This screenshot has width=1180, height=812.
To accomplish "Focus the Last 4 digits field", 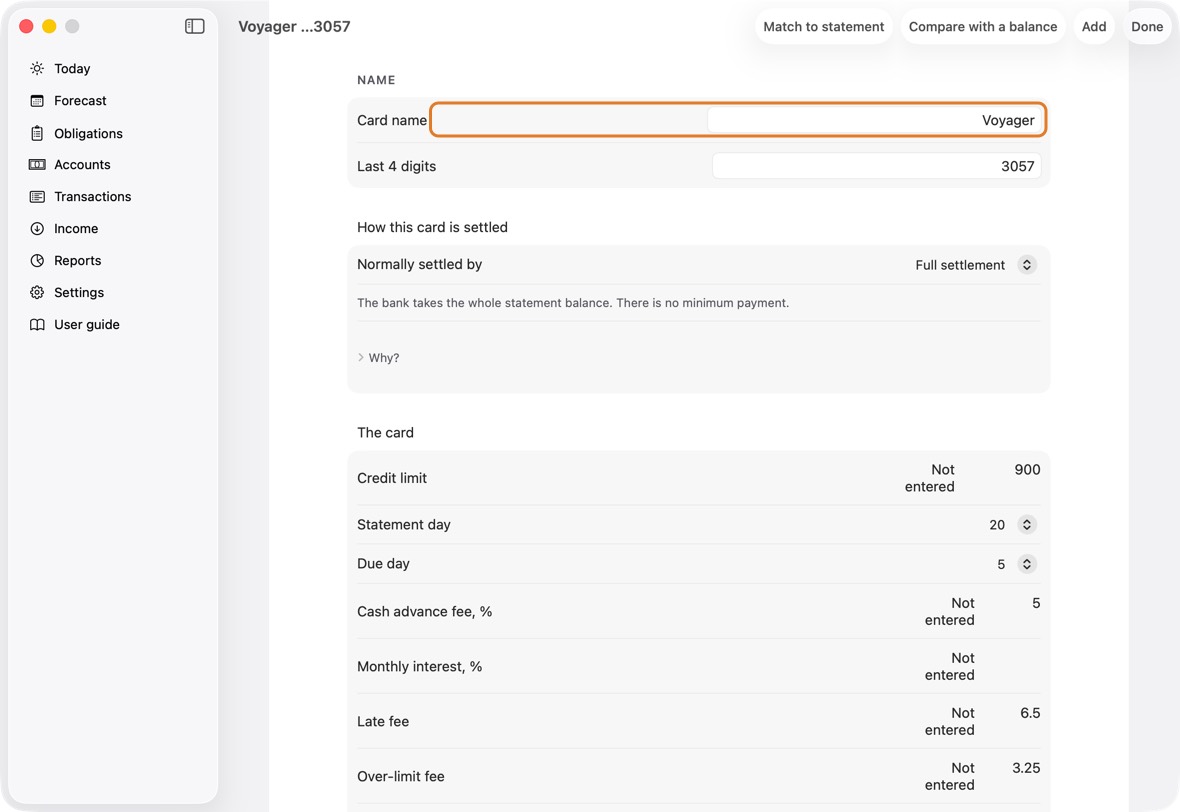I will pos(877,166).
